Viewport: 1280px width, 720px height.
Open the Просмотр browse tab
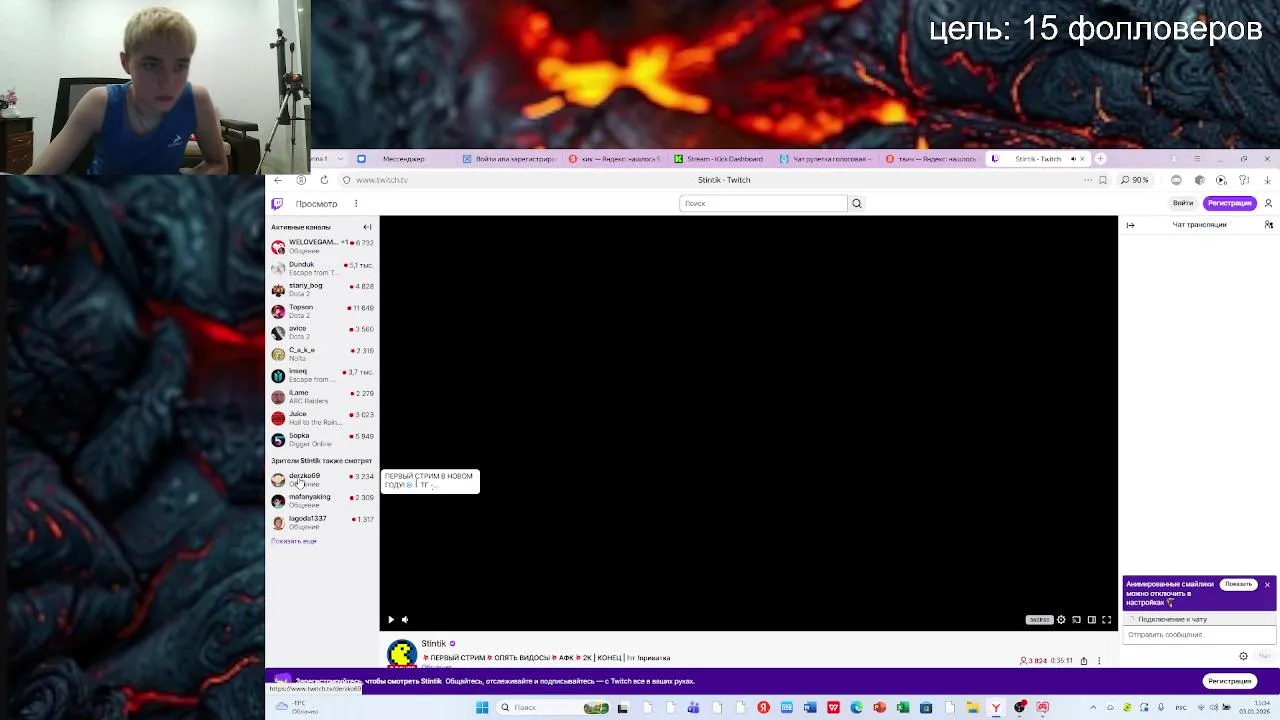(316, 204)
